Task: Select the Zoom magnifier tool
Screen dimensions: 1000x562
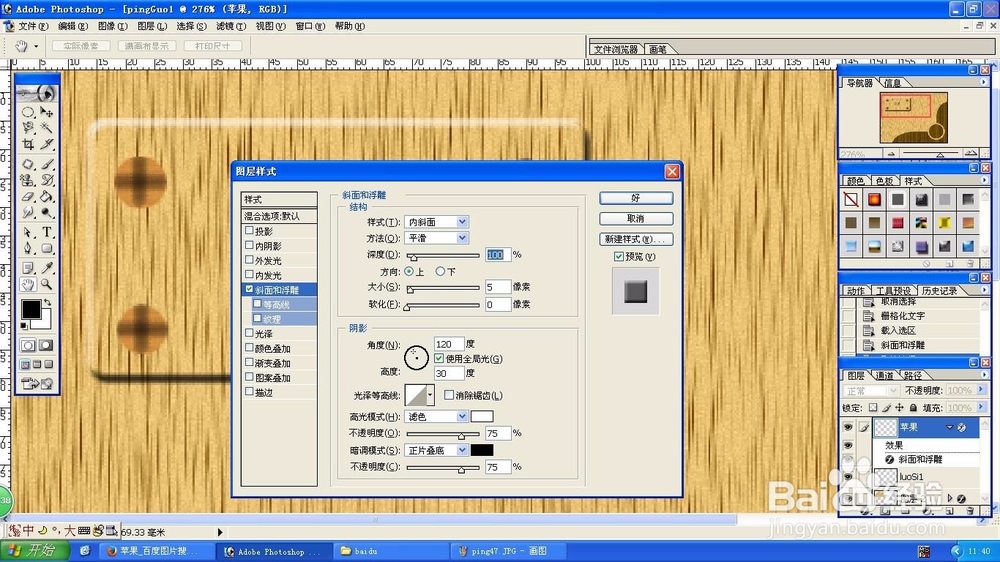Action: point(47,285)
